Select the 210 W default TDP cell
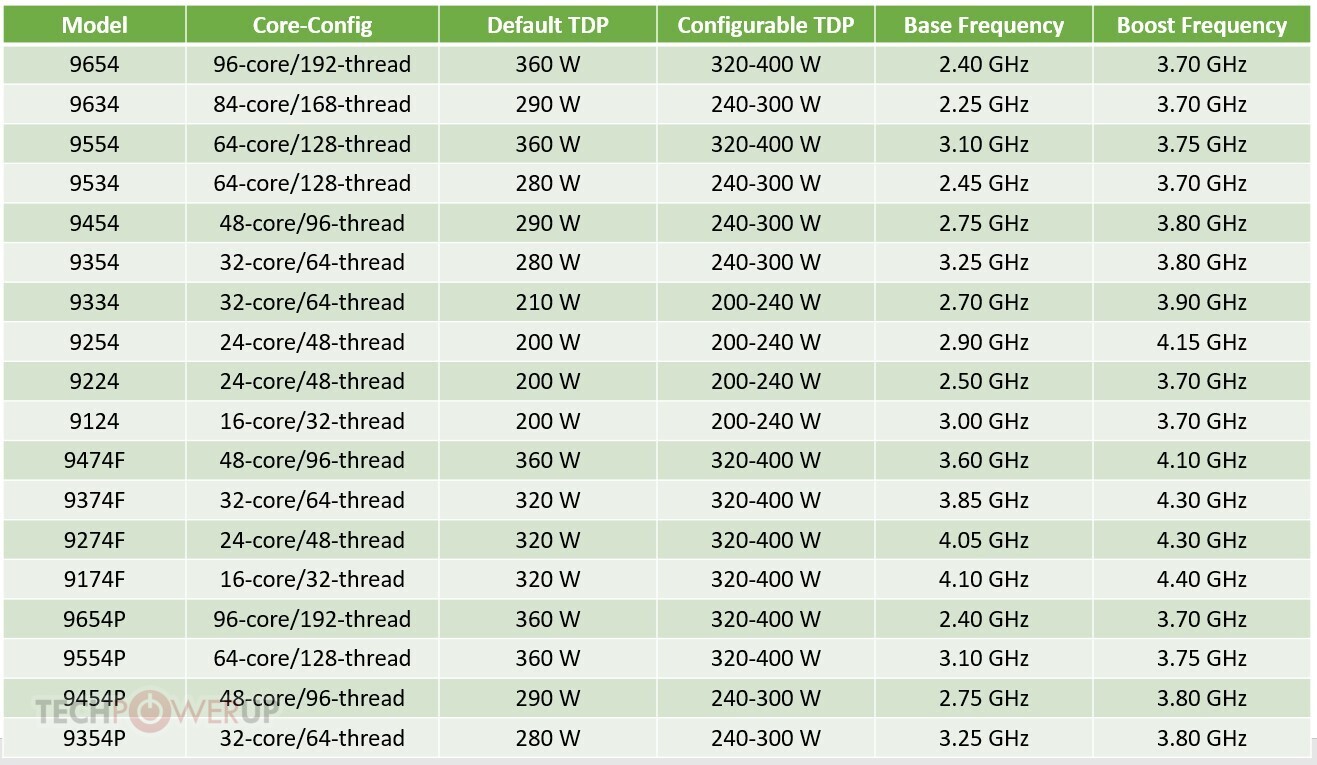1317x765 pixels. pyautogui.click(x=547, y=302)
